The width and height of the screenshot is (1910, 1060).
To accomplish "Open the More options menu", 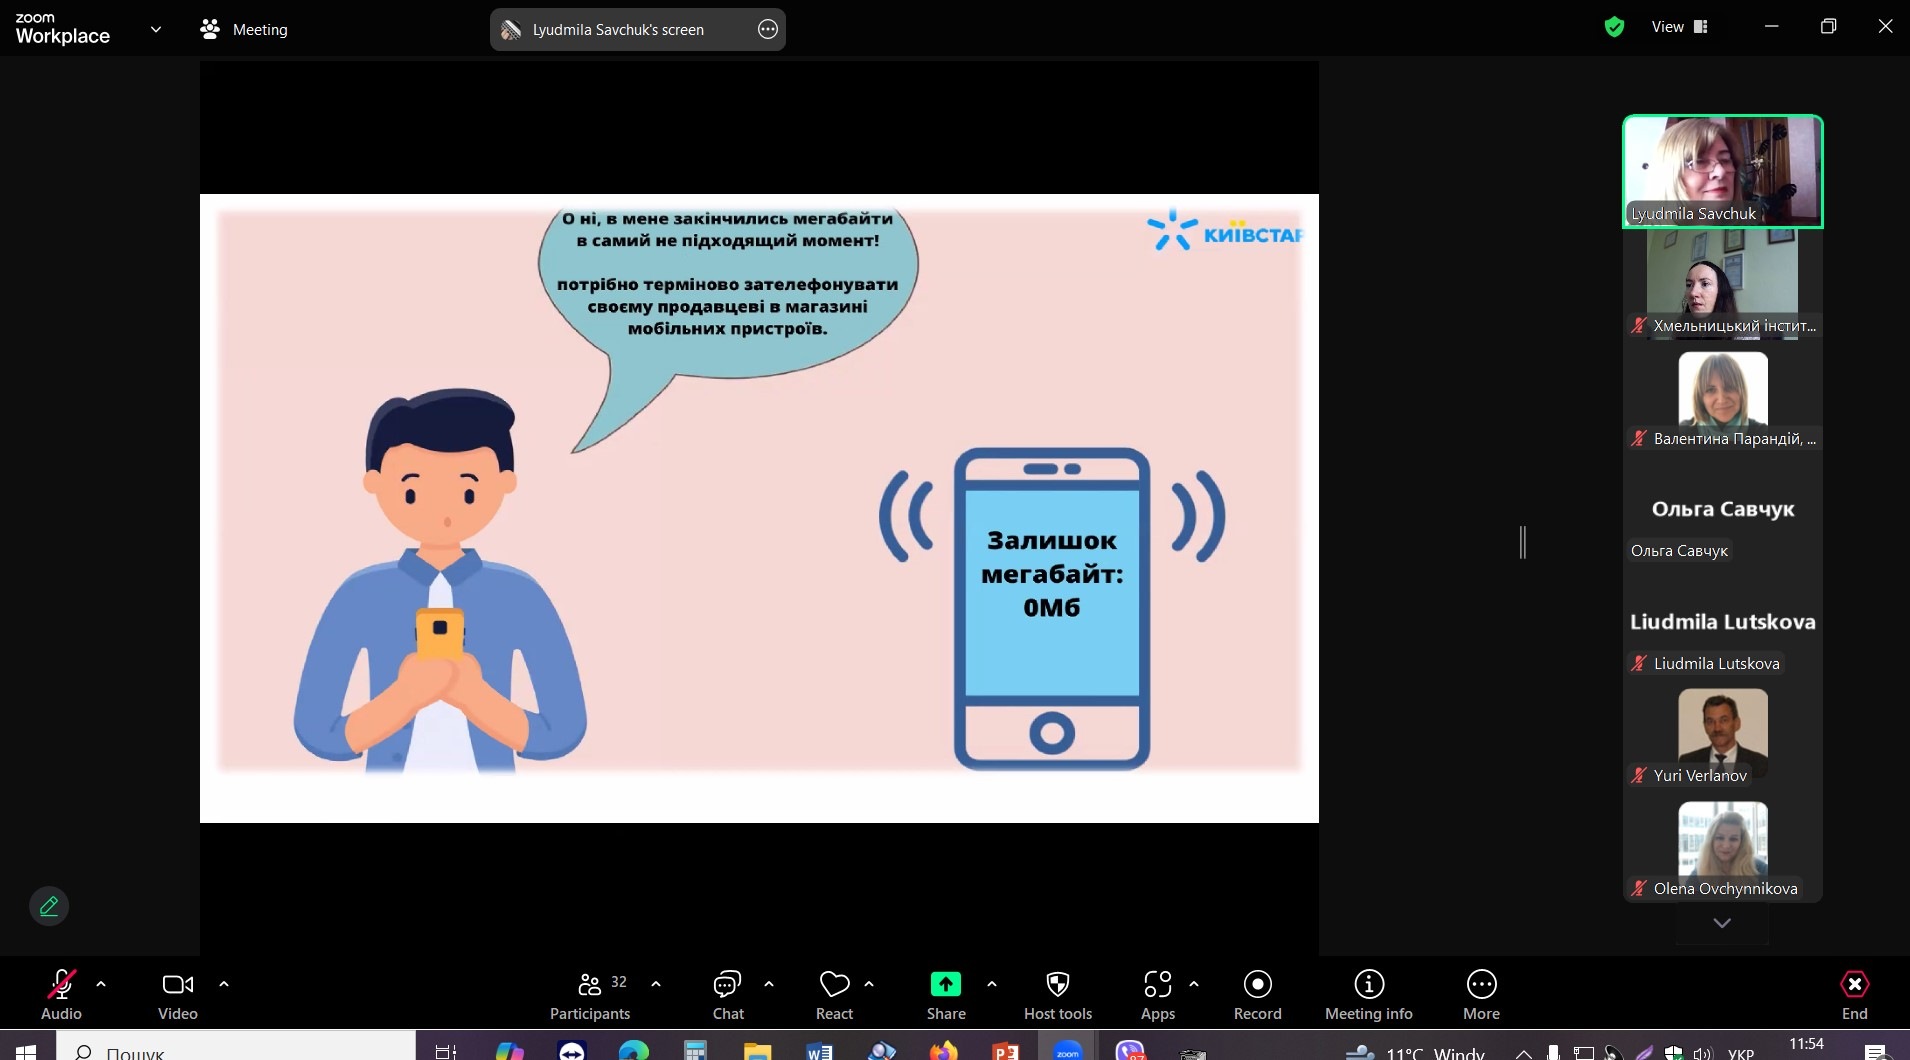I will 1481,994.
